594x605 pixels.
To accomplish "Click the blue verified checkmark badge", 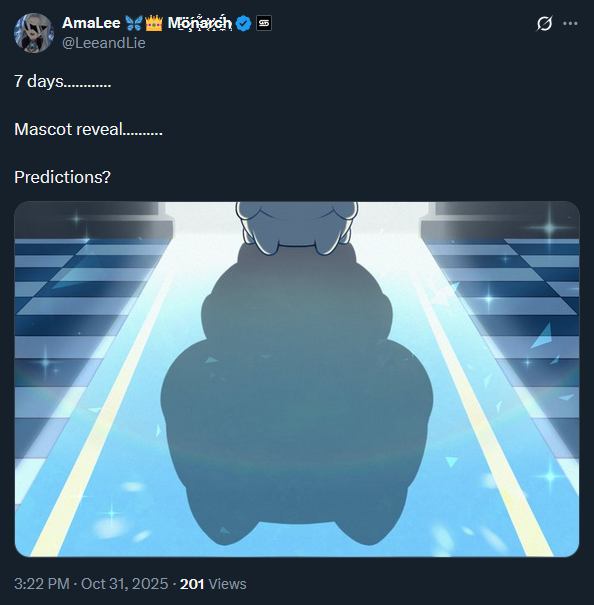I will click(244, 24).
